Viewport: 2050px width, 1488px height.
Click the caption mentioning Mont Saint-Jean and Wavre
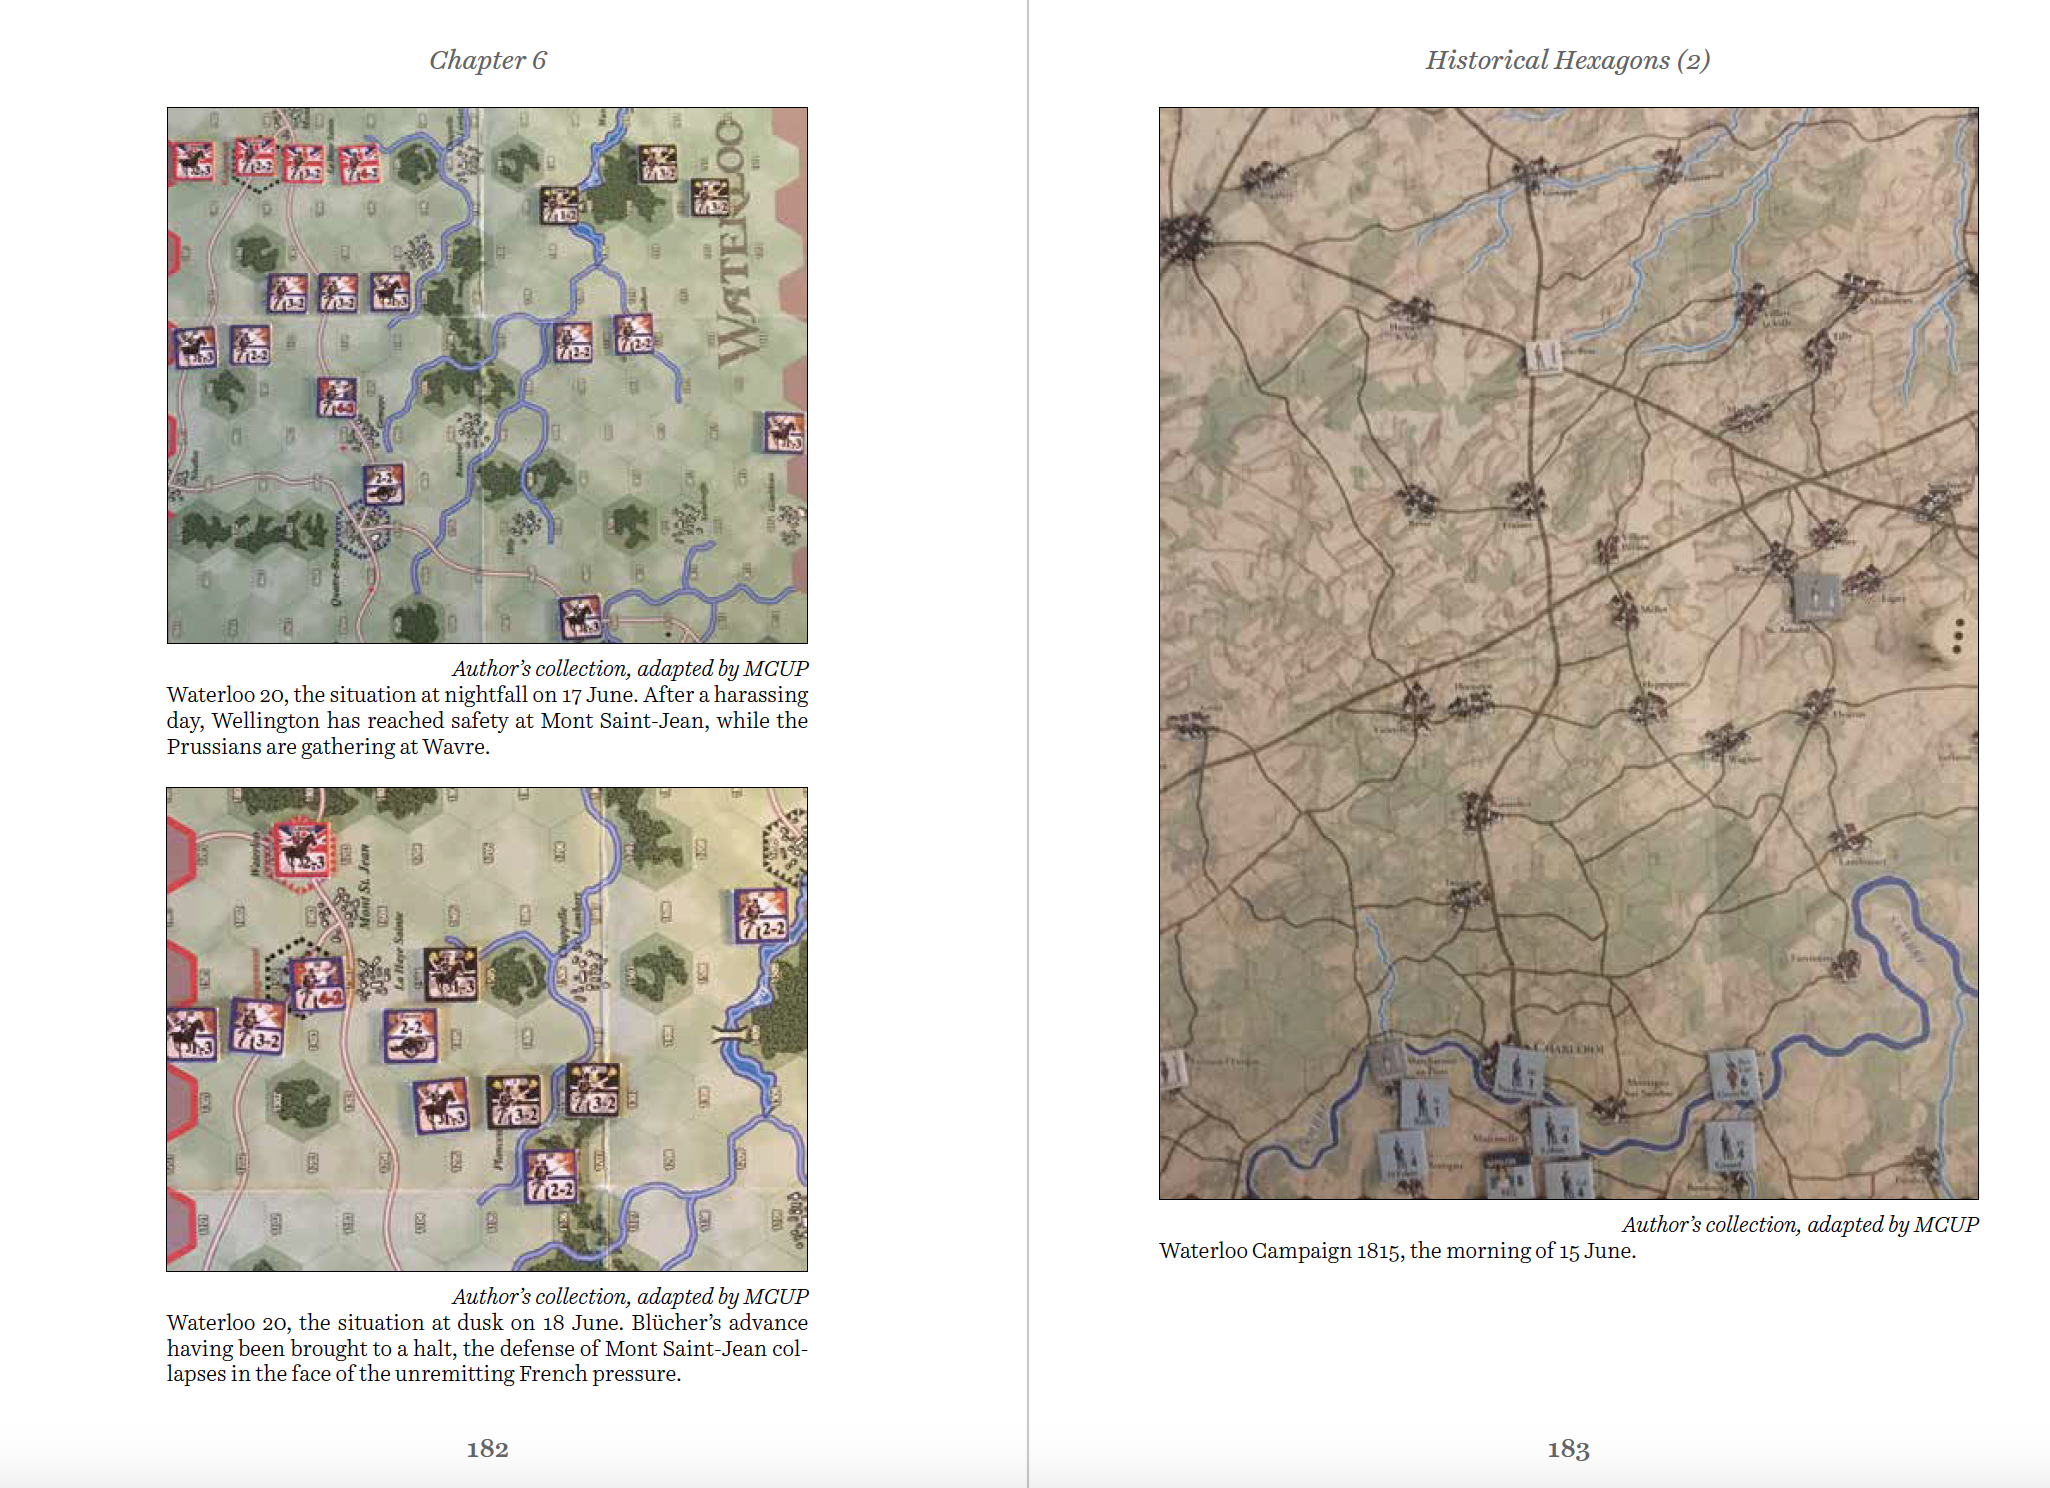[x=487, y=720]
